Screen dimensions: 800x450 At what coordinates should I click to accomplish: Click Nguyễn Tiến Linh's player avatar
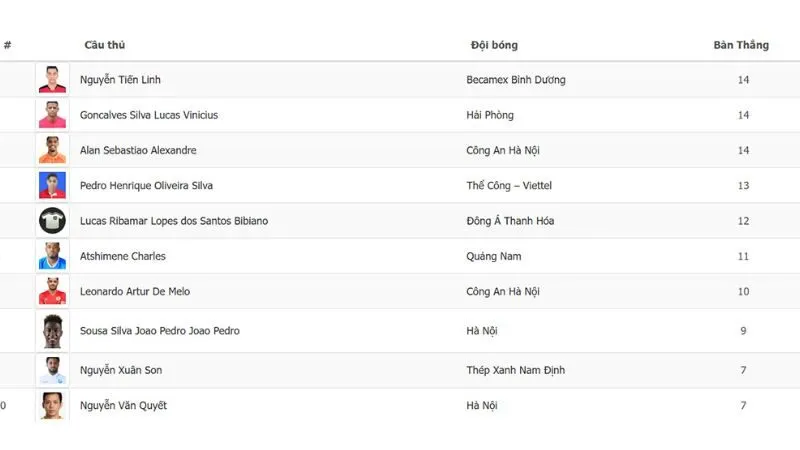coord(52,80)
